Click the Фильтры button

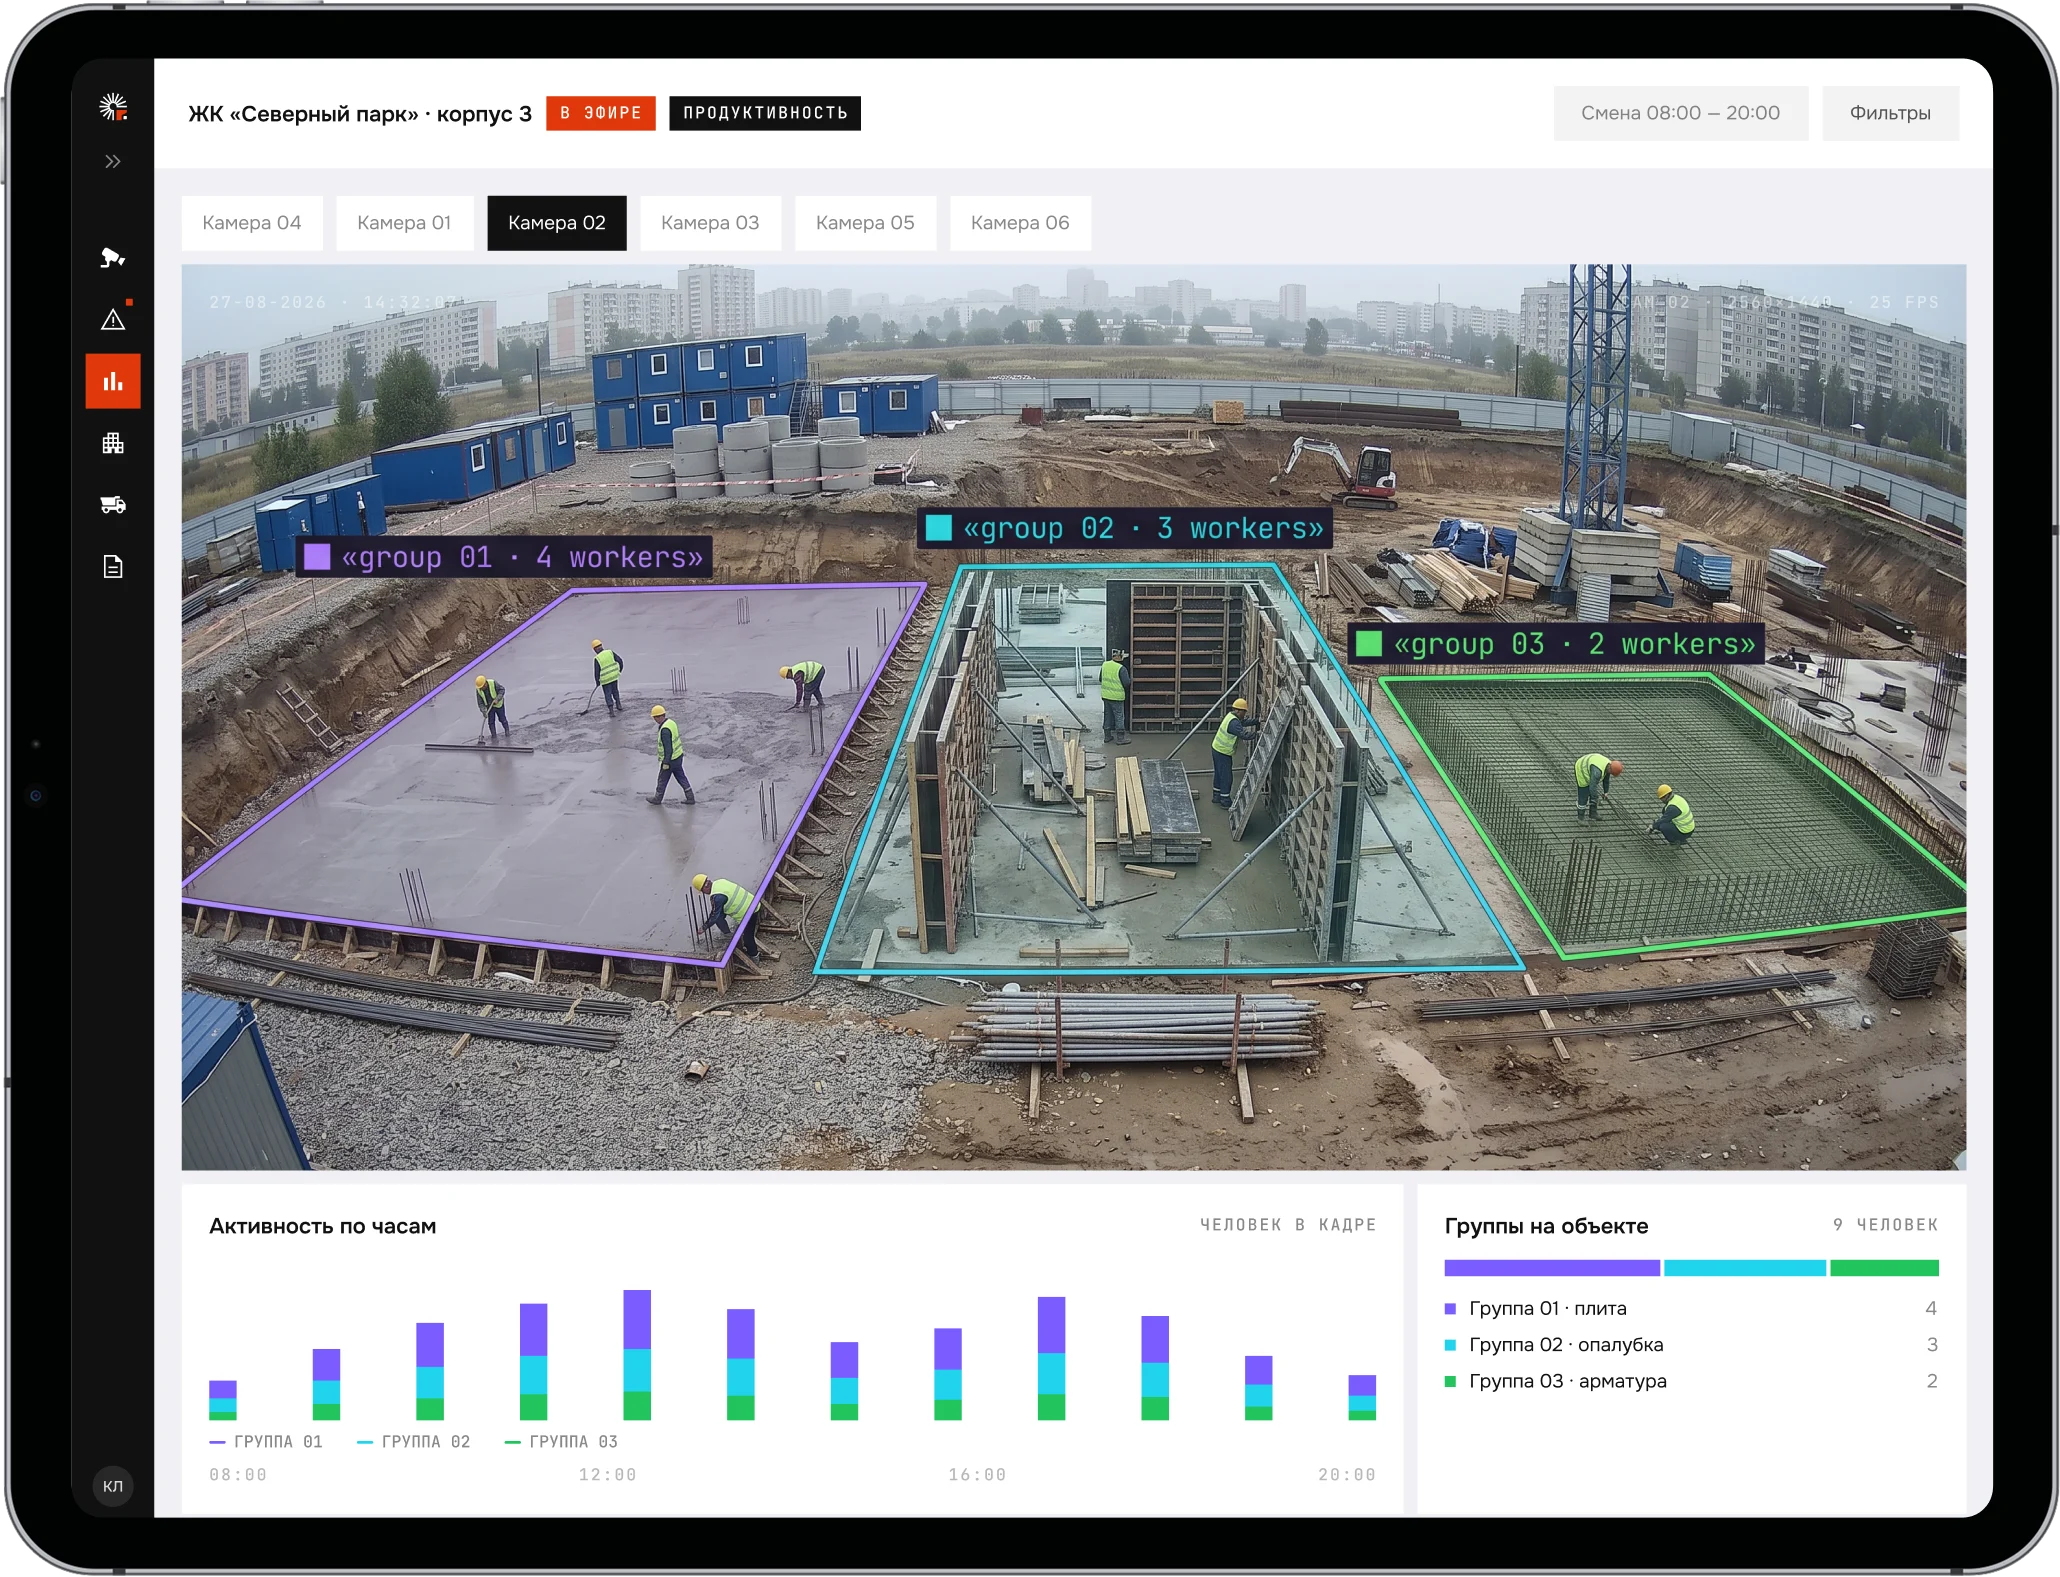1890,113
